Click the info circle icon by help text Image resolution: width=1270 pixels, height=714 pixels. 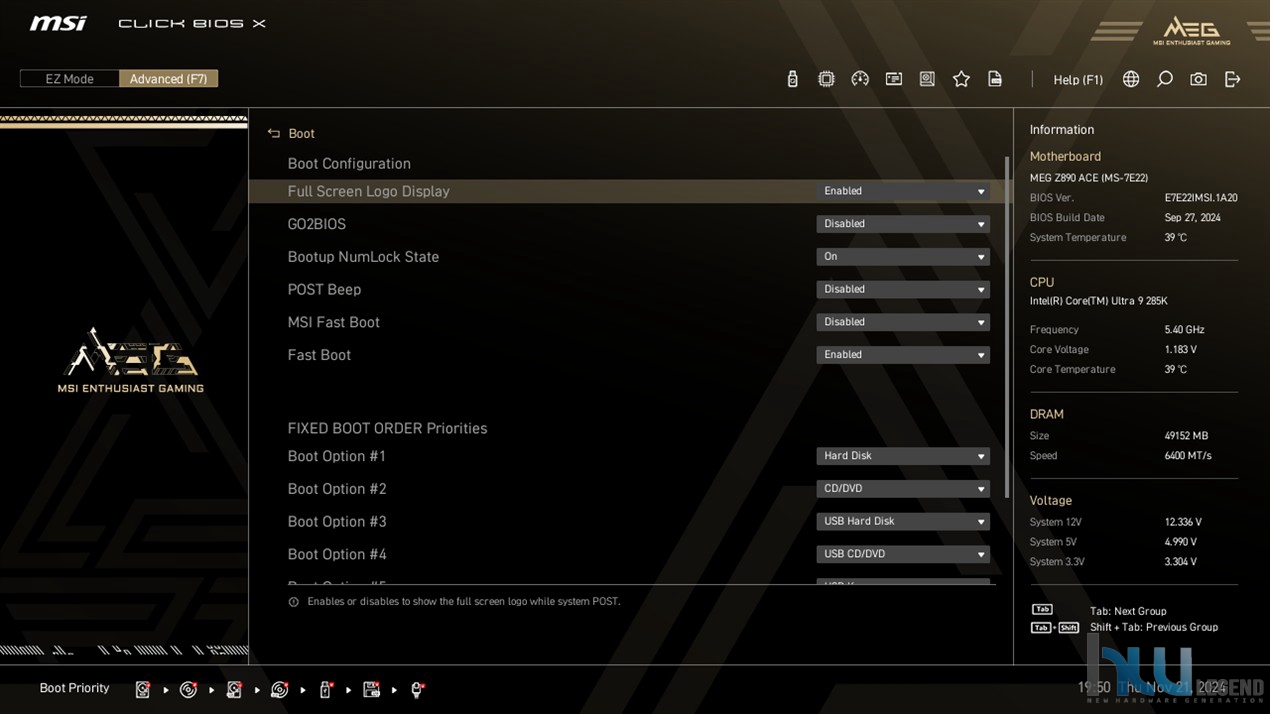293,602
